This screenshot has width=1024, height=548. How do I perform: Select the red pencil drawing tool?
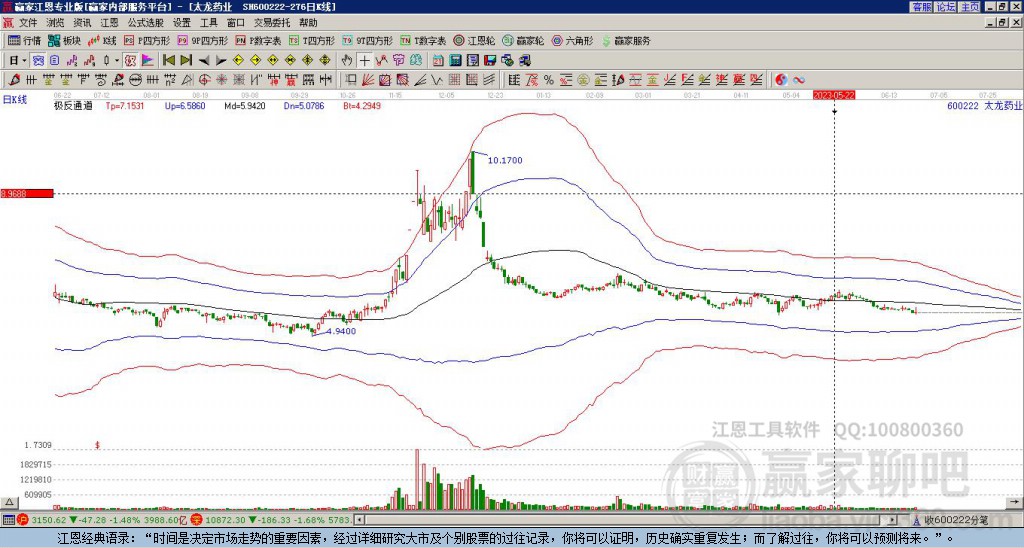coord(14,80)
